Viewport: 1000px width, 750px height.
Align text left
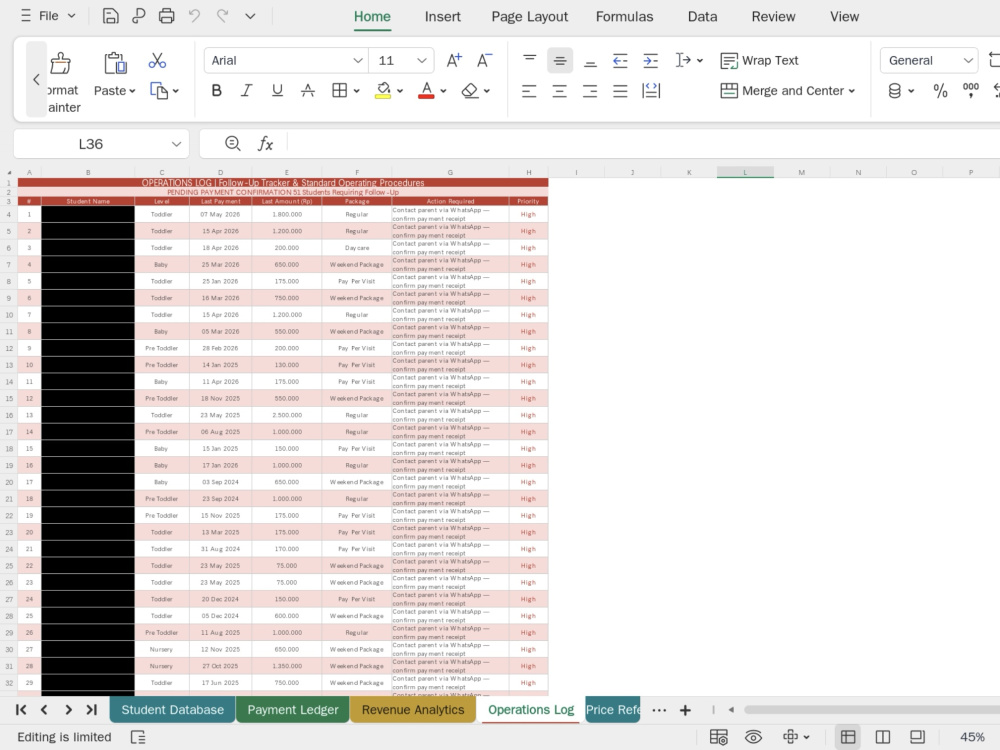[529, 91]
